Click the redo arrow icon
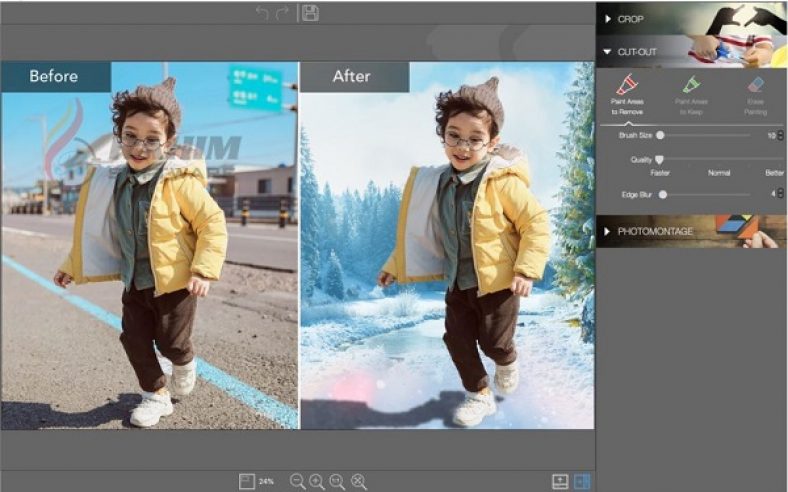Viewport: 788px width, 492px height. pyautogui.click(x=282, y=13)
